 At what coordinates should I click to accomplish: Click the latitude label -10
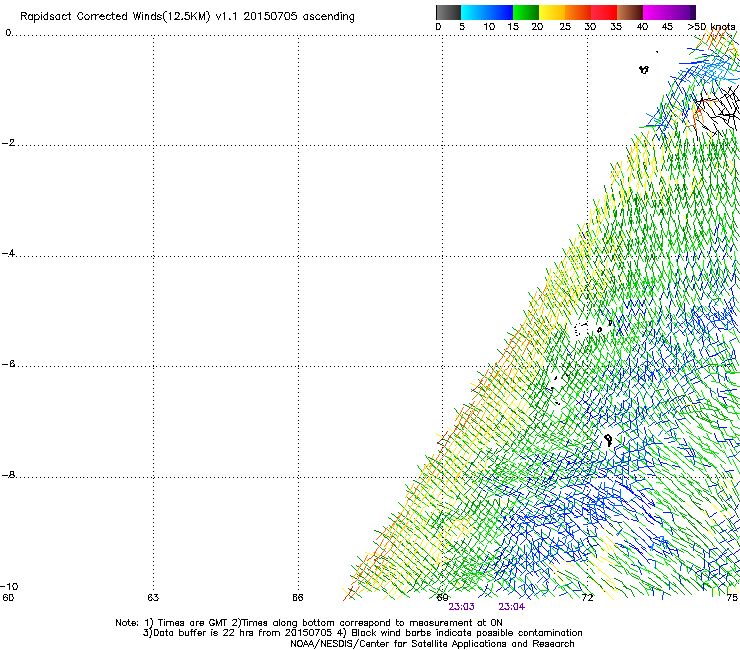[x=9, y=586]
